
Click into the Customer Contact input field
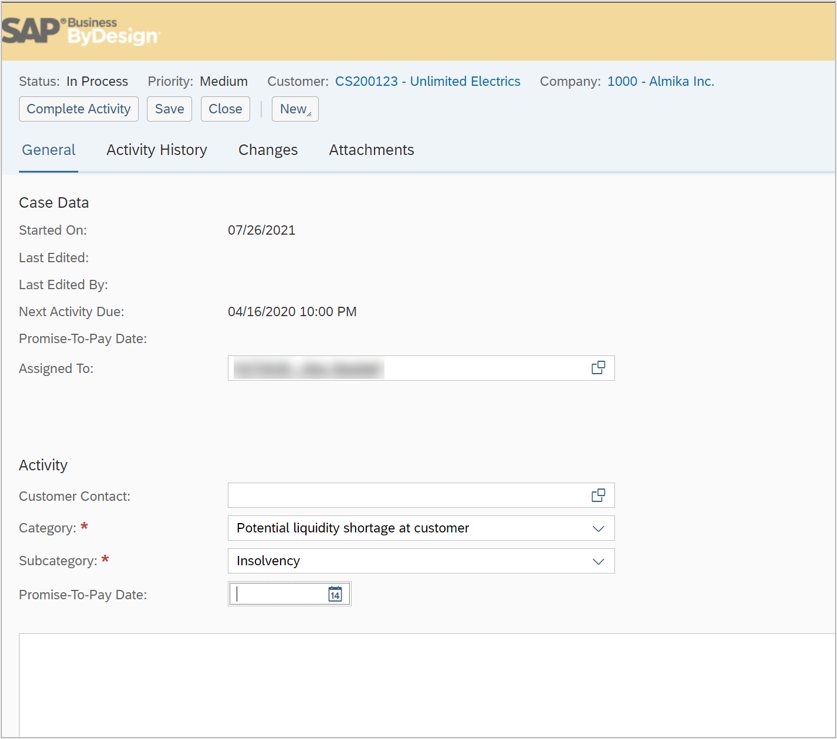click(x=421, y=495)
